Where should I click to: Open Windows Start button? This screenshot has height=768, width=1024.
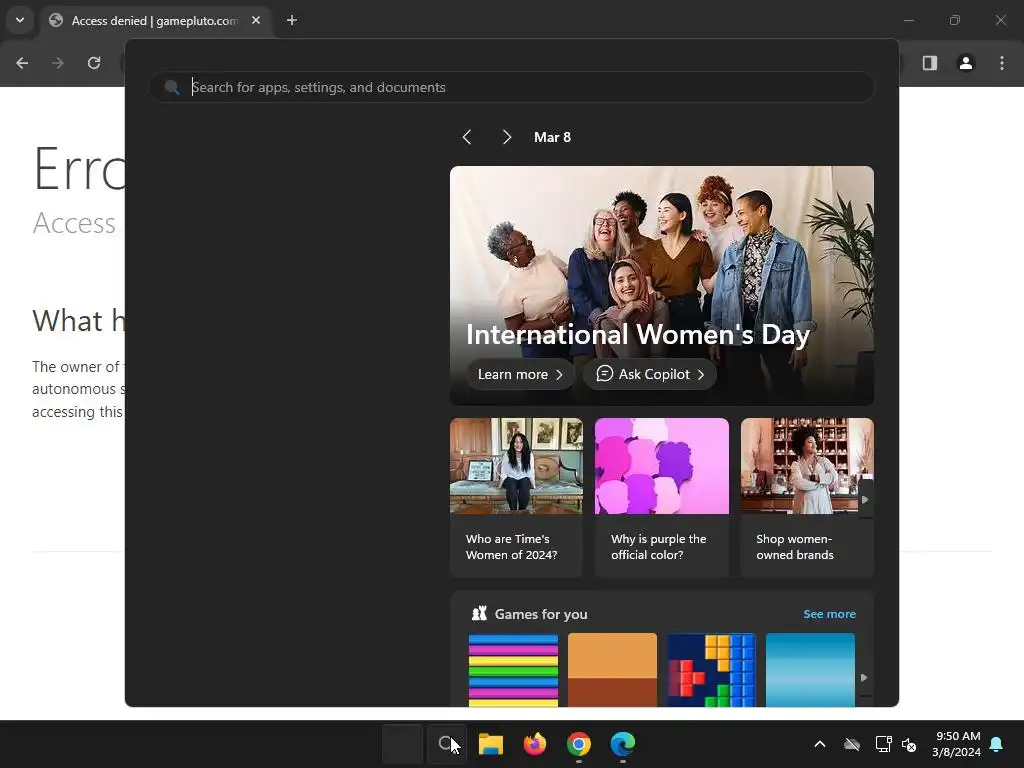point(402,744)
